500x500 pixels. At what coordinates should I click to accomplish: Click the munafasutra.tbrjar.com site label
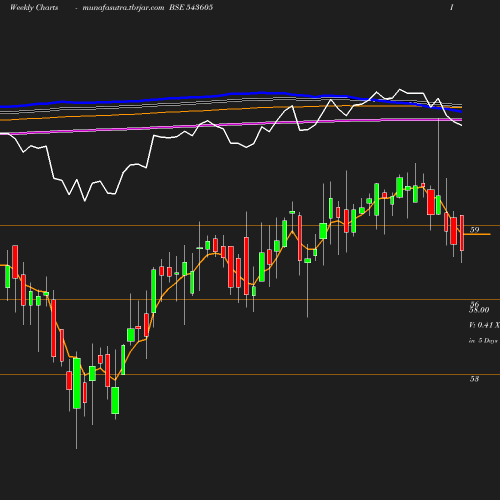tap(123, 8)
